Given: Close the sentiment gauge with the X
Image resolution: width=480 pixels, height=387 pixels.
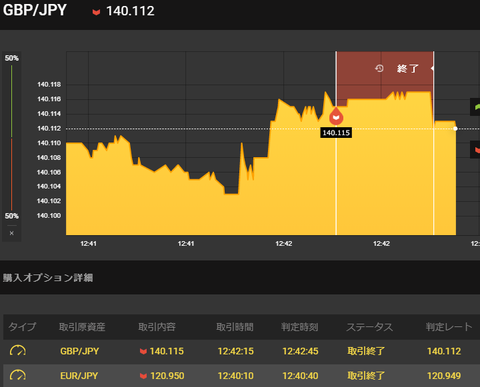Looking at the screenshot, I should point(12,233).
